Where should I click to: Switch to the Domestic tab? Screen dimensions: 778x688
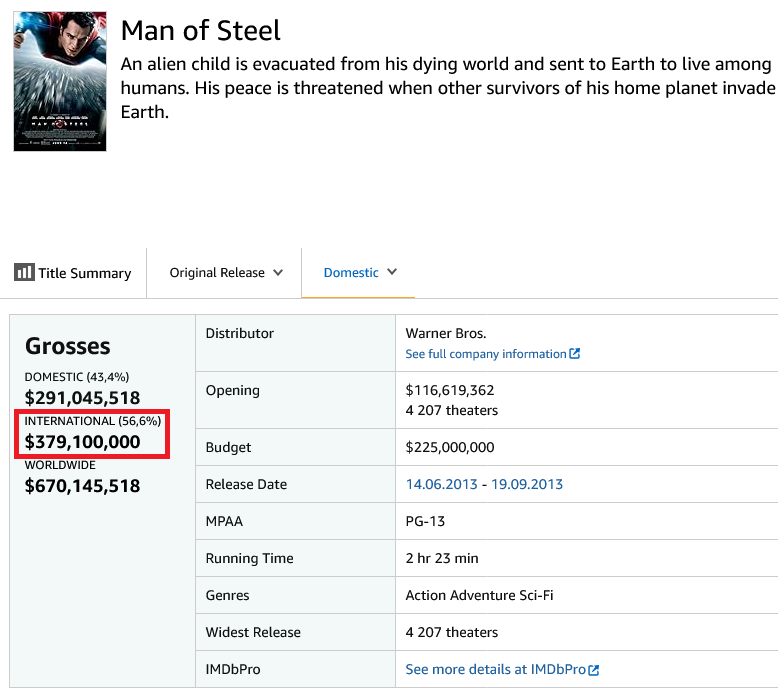360,272
